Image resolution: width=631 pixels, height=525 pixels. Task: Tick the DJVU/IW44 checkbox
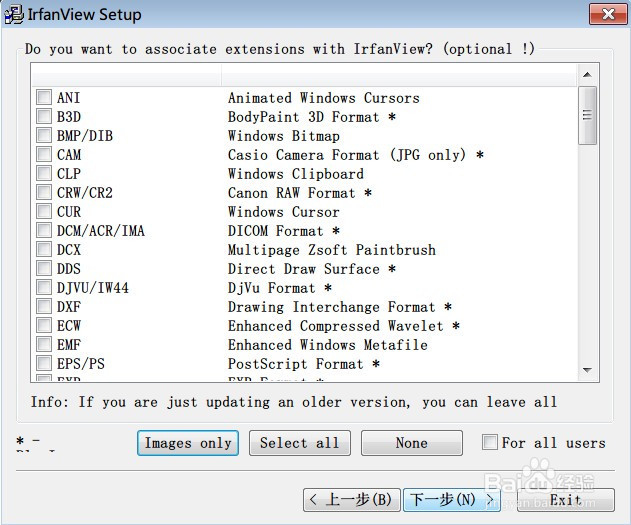coord(44,287)
